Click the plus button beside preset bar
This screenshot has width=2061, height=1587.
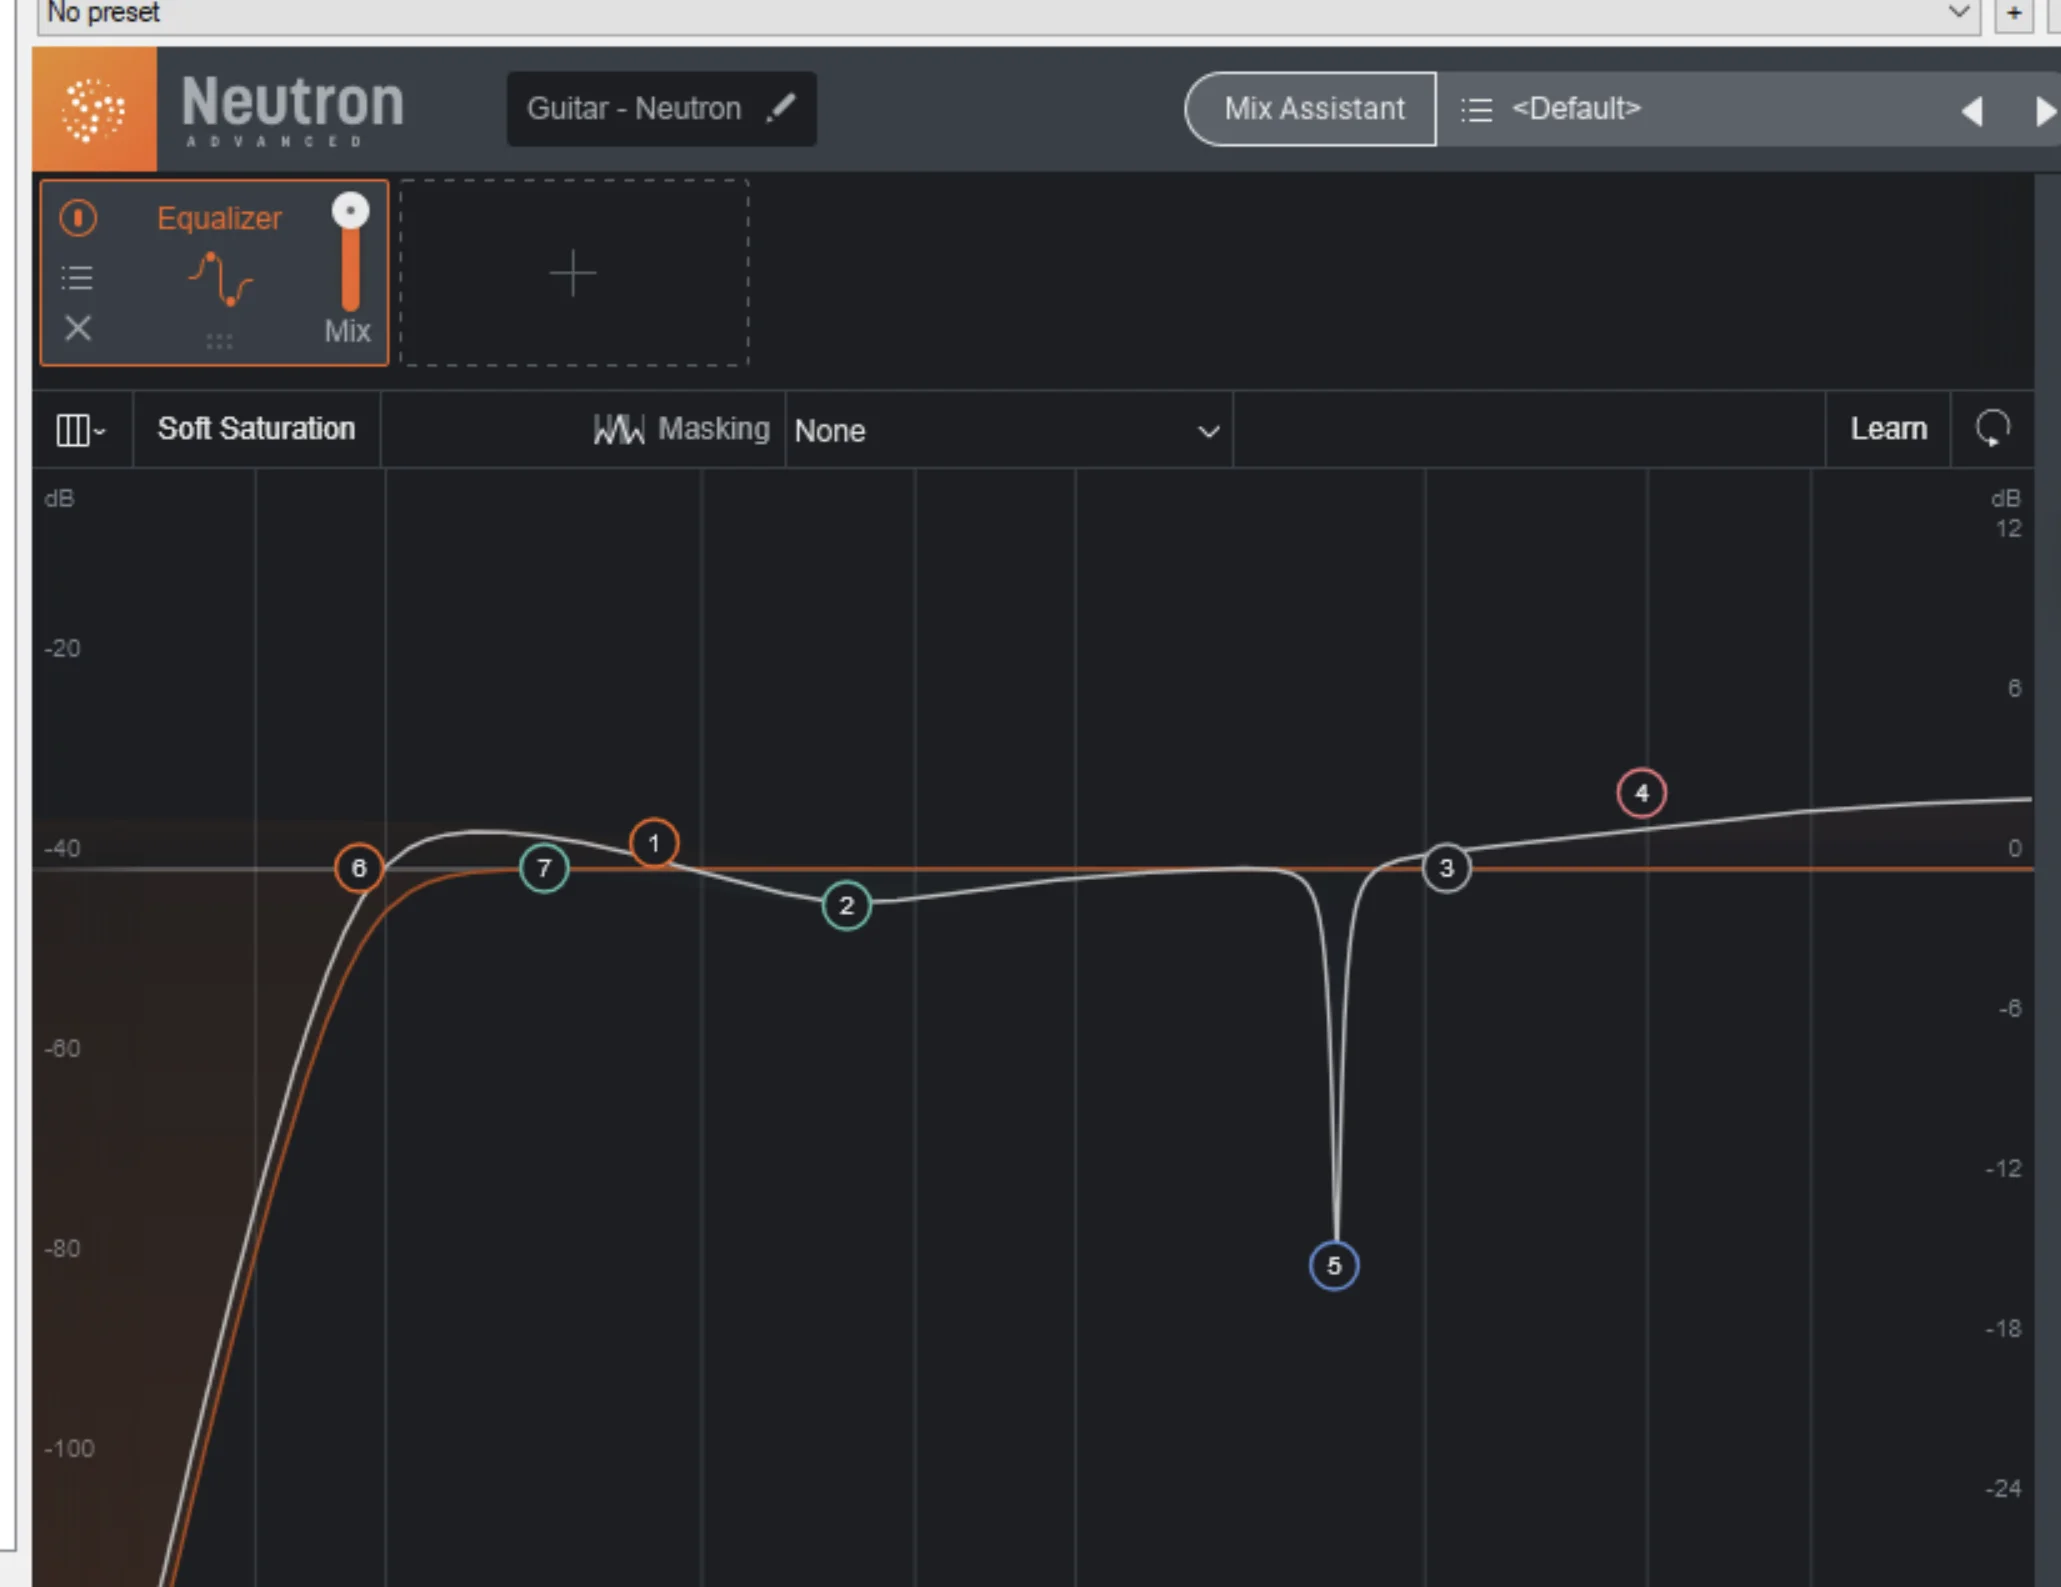(x=2014, y=14)
